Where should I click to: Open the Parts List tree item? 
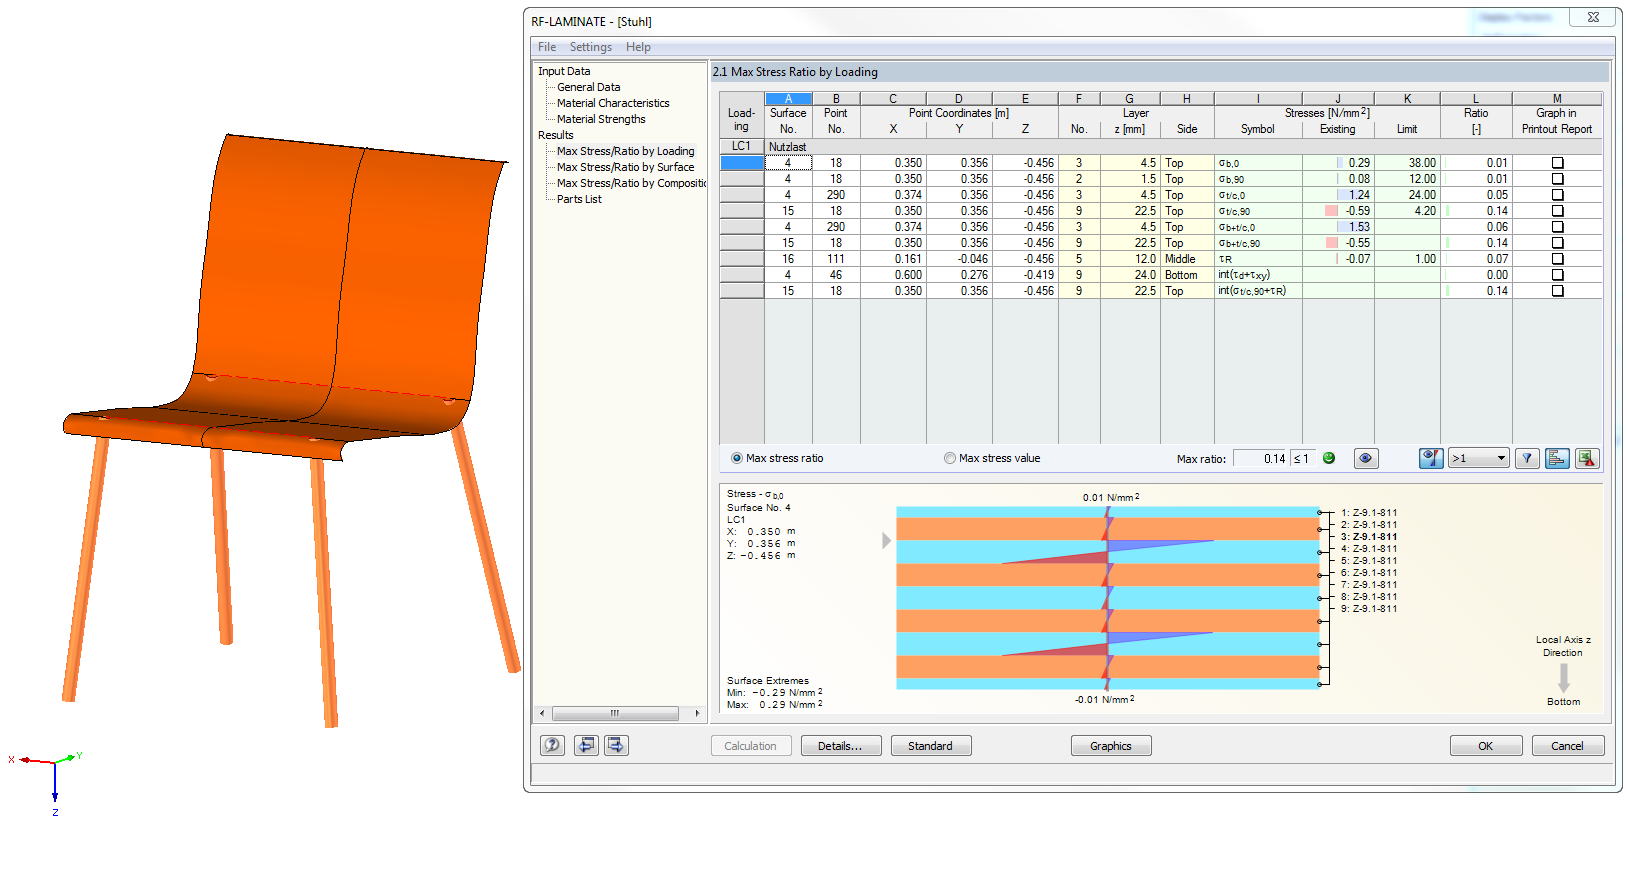pyautogui.click(x=579, y=199)
